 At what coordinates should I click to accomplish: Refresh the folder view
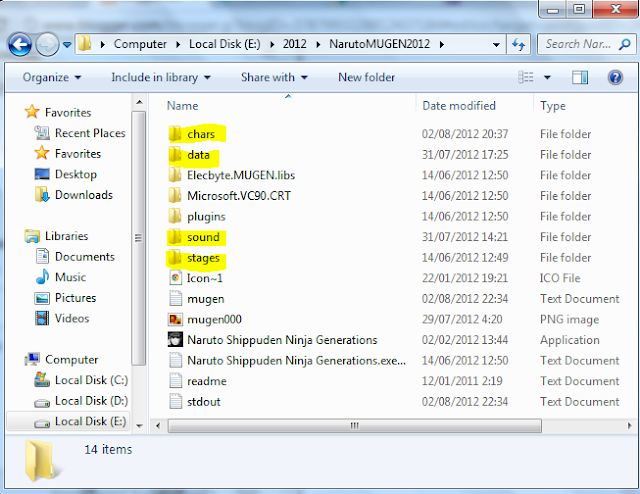tap(518, 44)
